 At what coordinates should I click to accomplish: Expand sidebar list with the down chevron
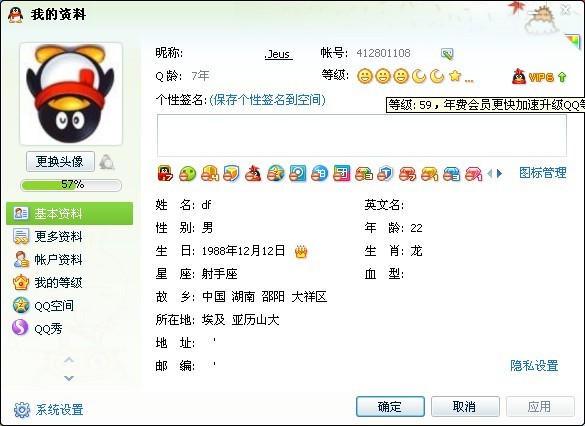coord(69,378)
